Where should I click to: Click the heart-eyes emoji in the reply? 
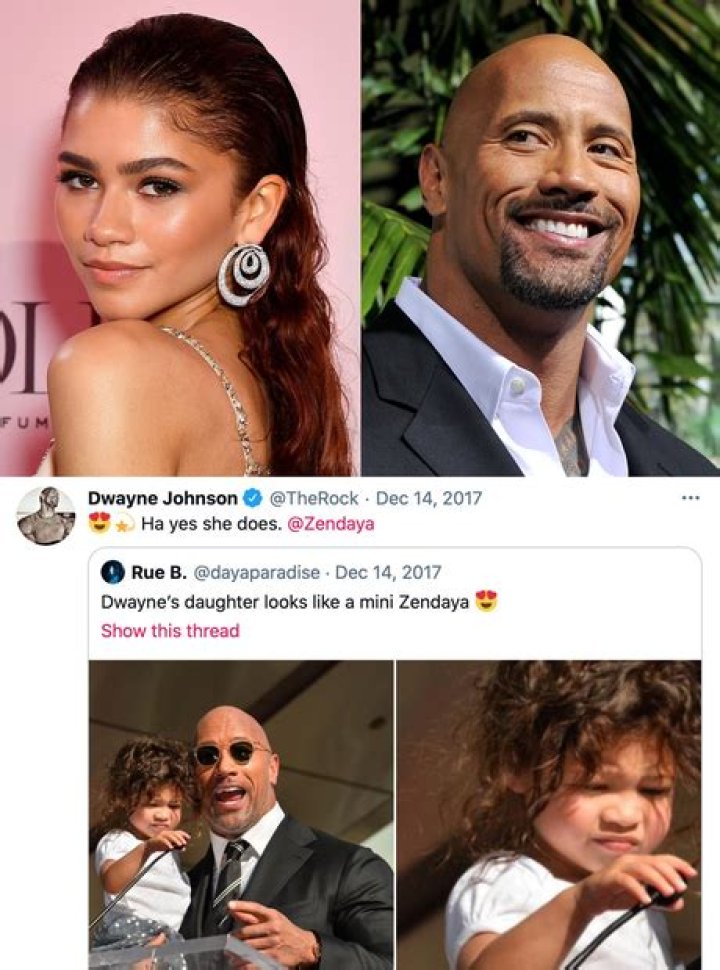pos(99,522)
